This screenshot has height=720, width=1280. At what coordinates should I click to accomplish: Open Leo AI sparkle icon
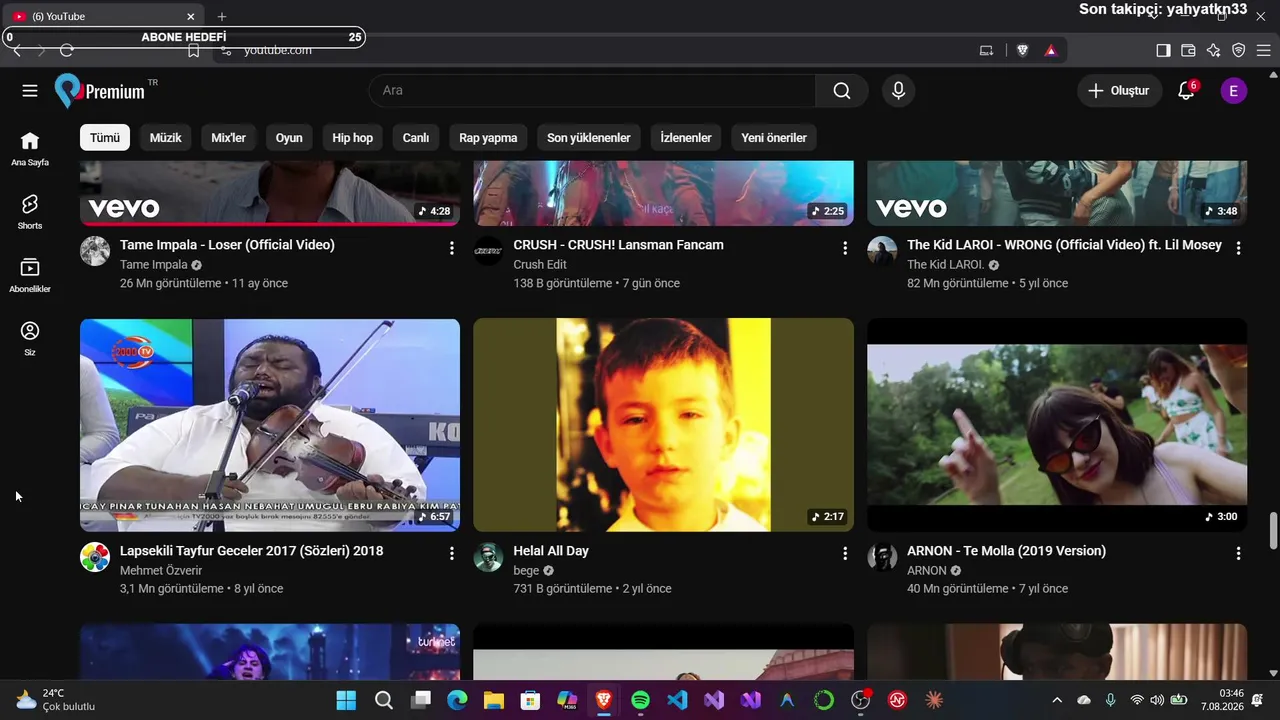(x=1213, y=50)
